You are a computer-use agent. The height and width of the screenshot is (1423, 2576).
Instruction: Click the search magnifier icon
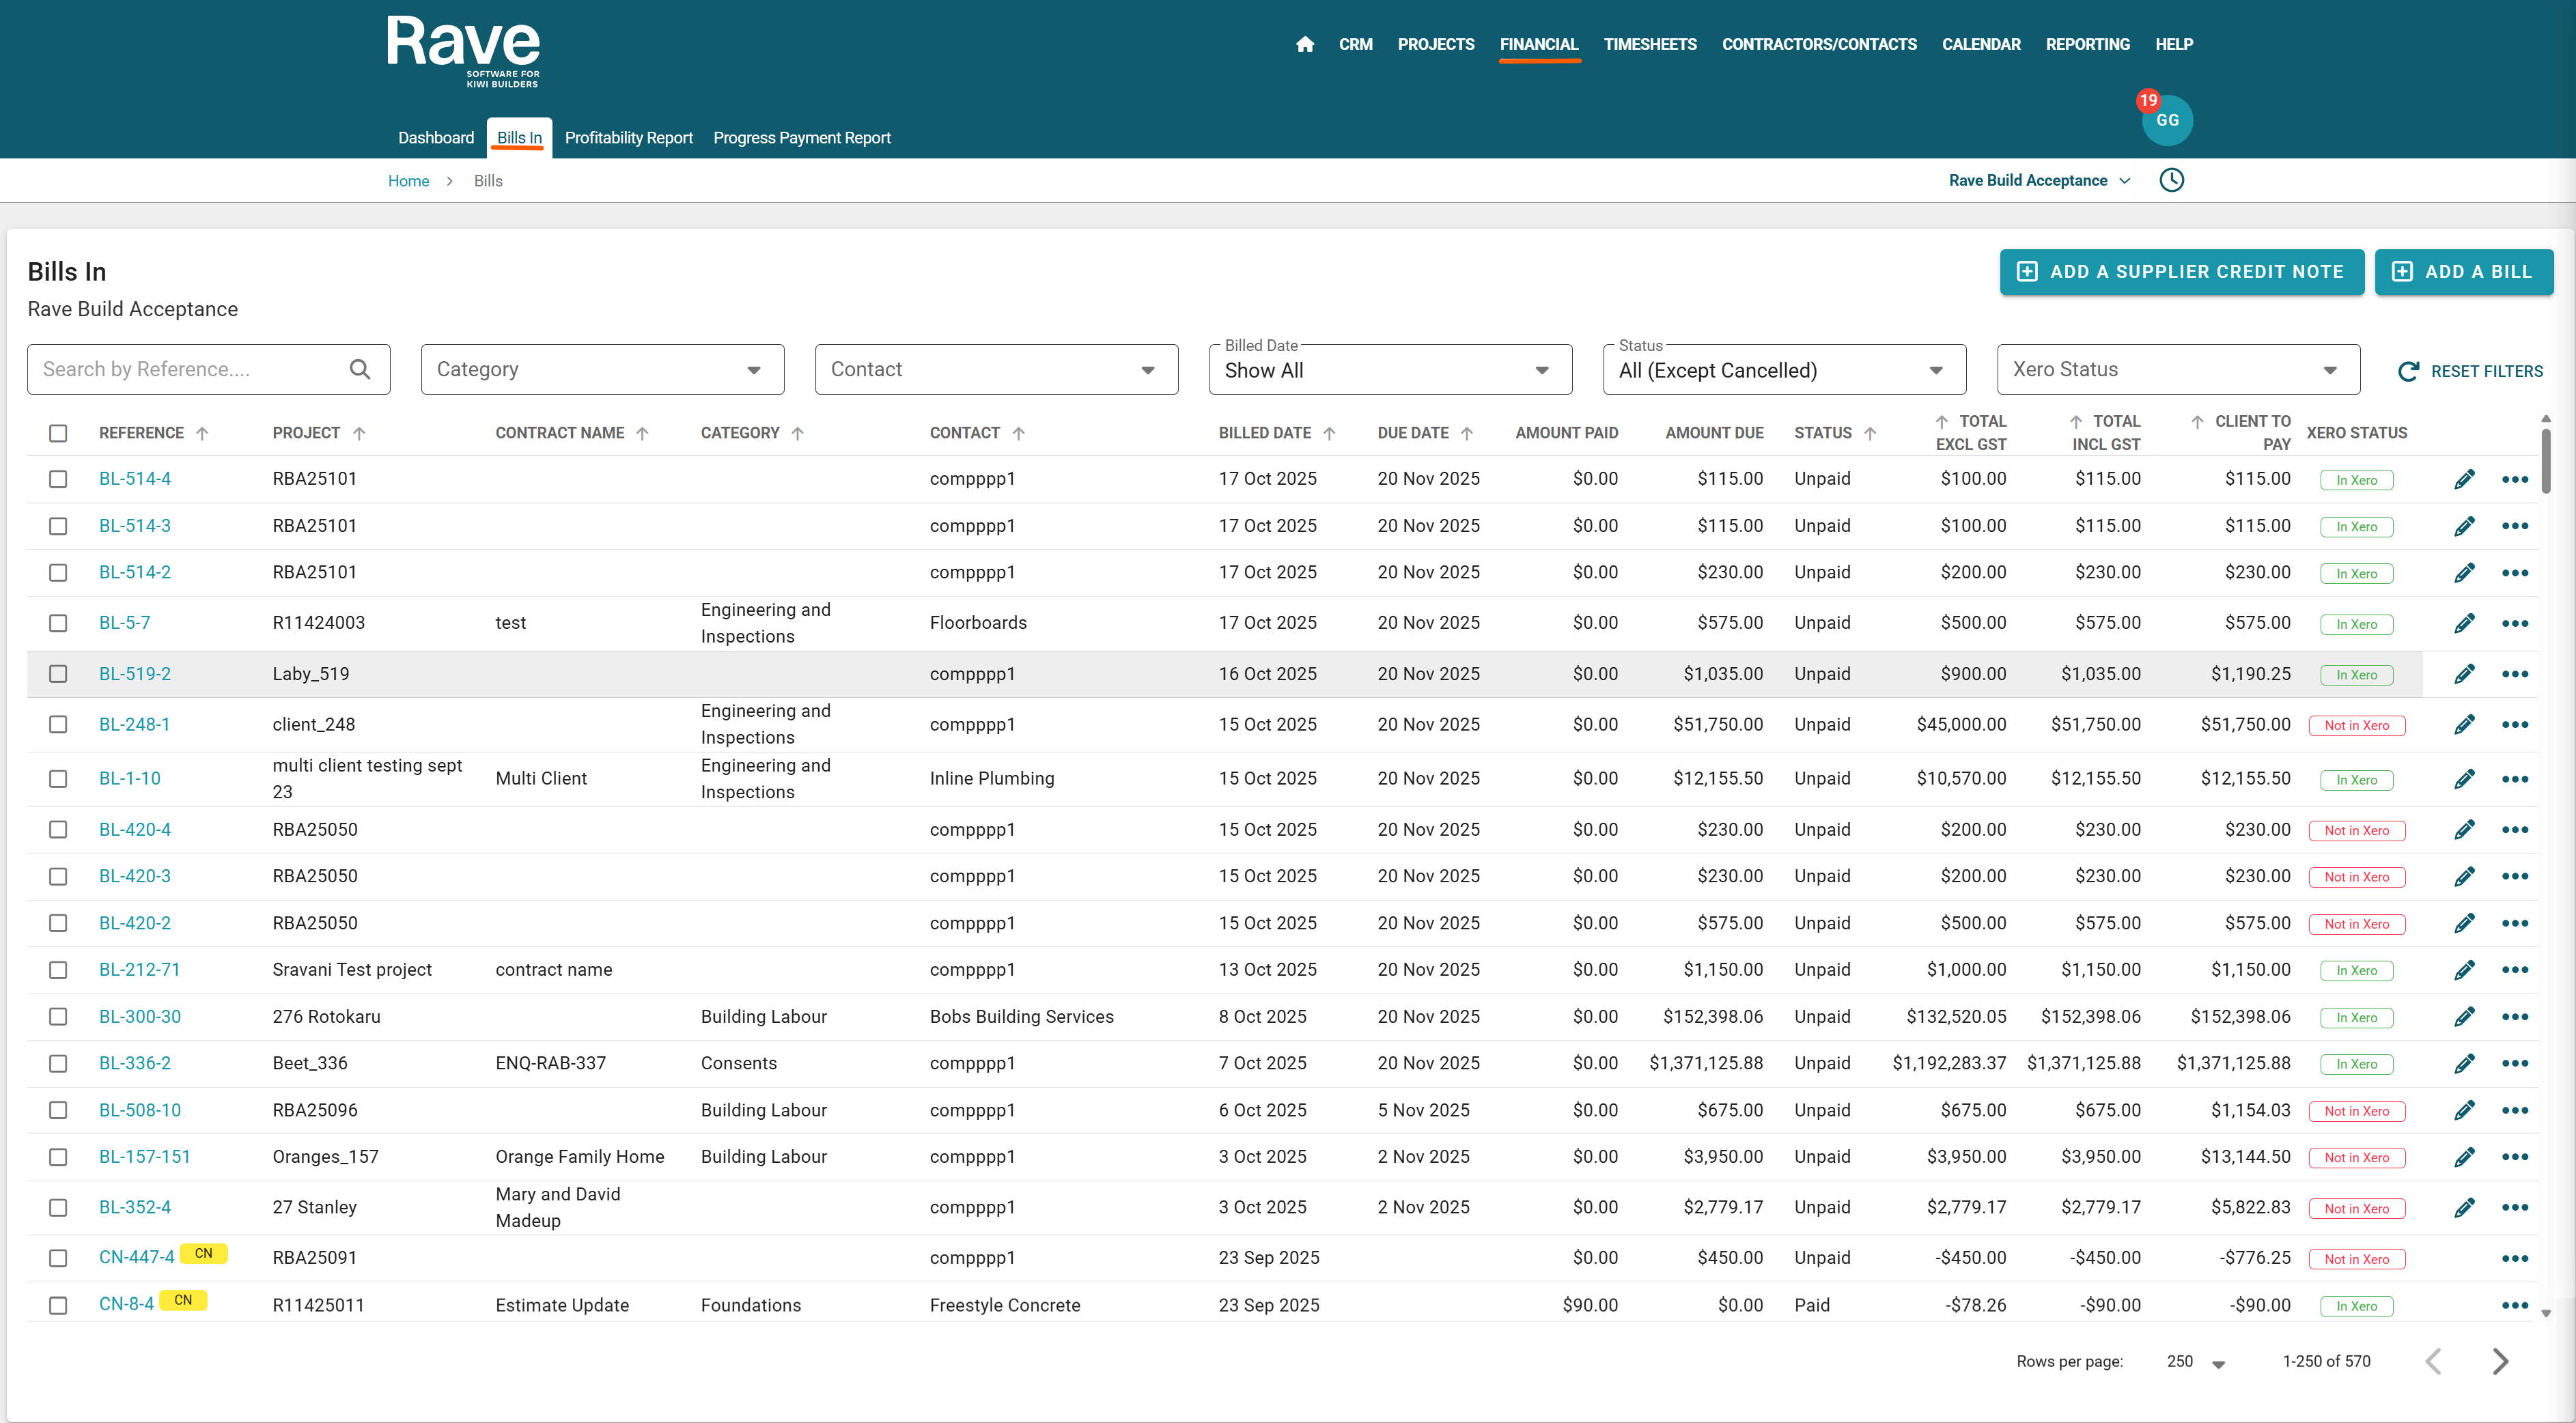pyautogui.click(x=360, y=369)
